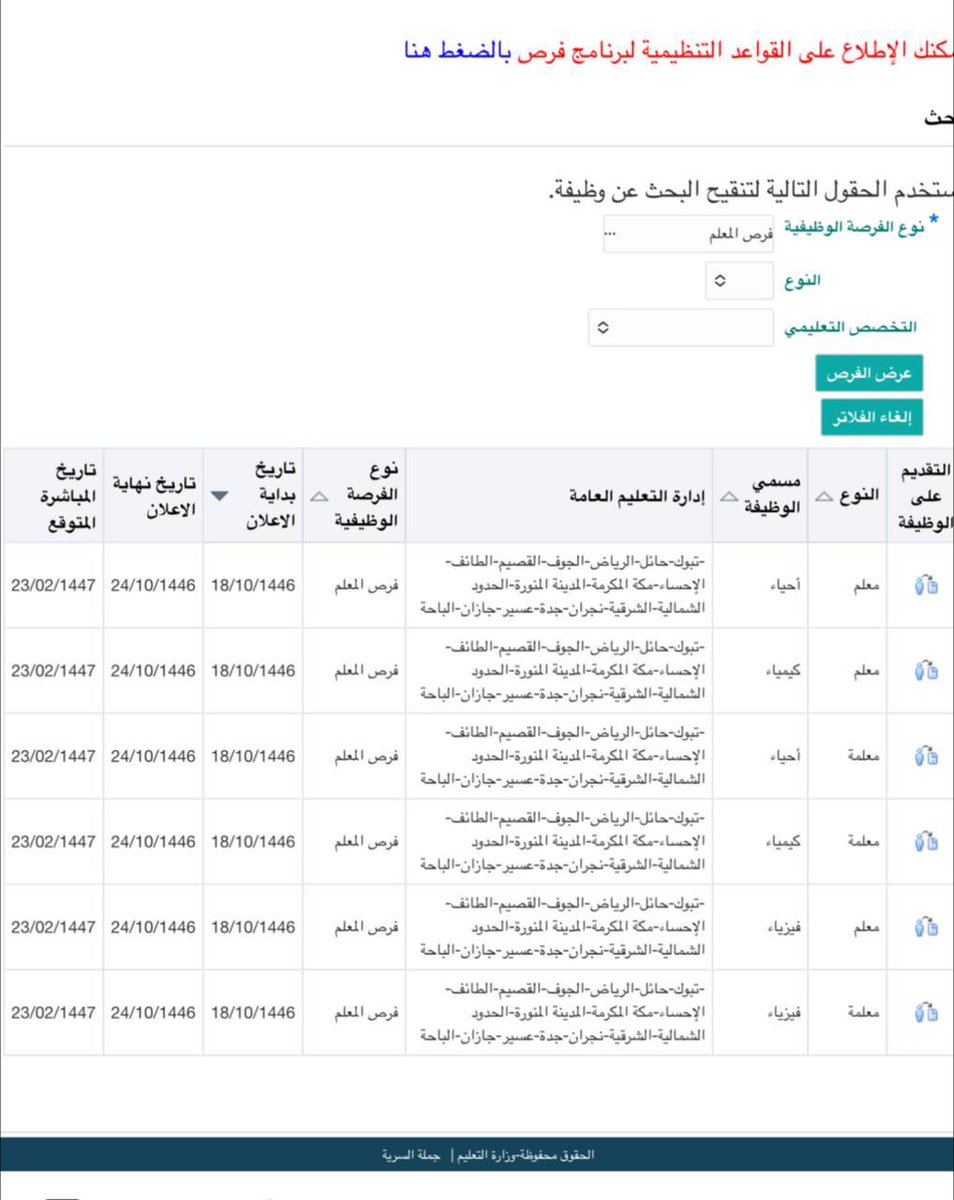Click the إلغاء الفلاتر button
Viewport: 954px width, 1200px height.
pos(871,417)
